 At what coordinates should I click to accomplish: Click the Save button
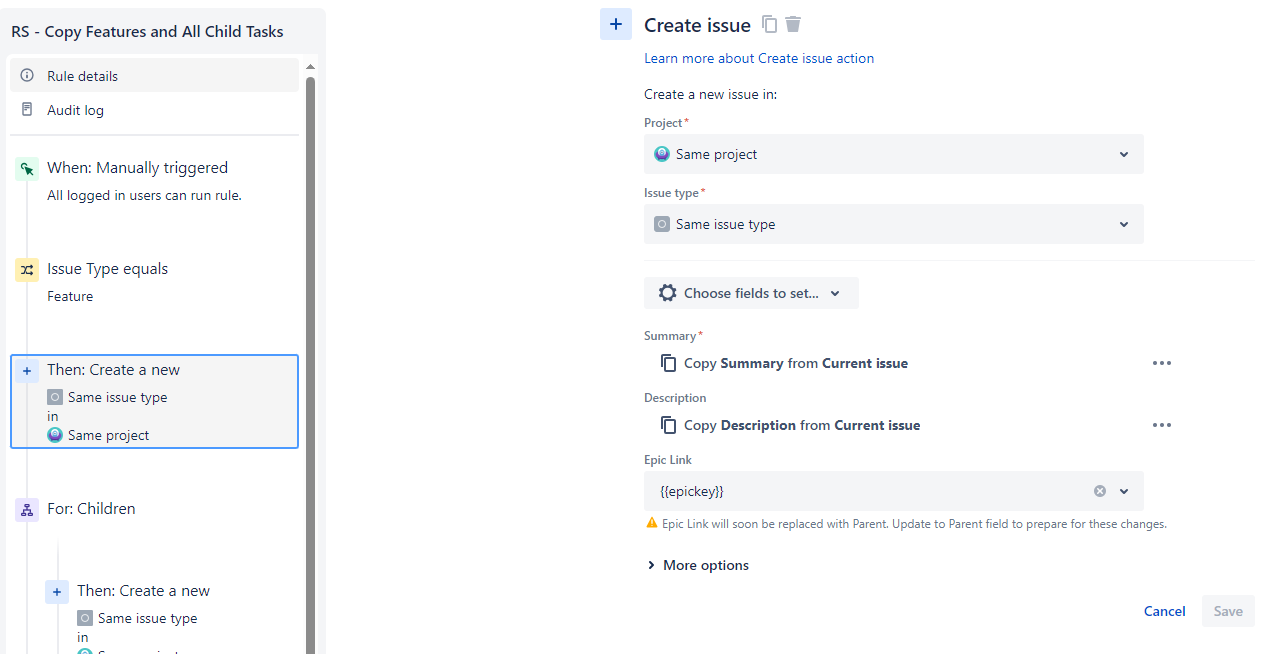pyautogui.click(x=1228, y=611)
